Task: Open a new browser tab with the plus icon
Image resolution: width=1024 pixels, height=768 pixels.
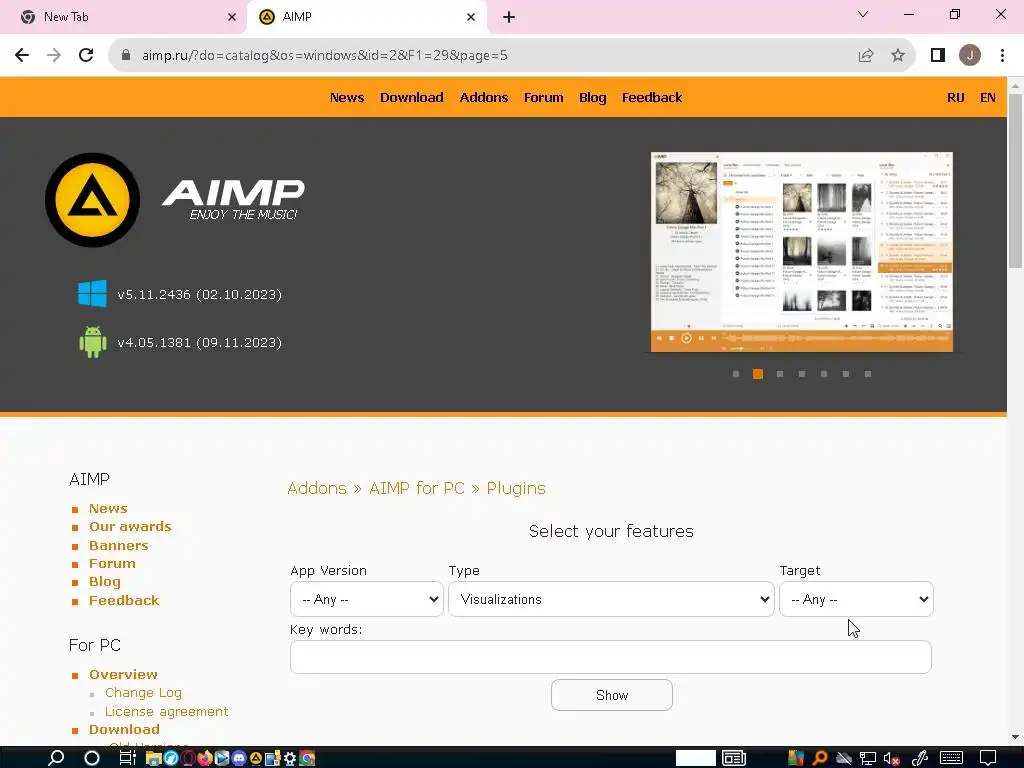Action: 509,17
